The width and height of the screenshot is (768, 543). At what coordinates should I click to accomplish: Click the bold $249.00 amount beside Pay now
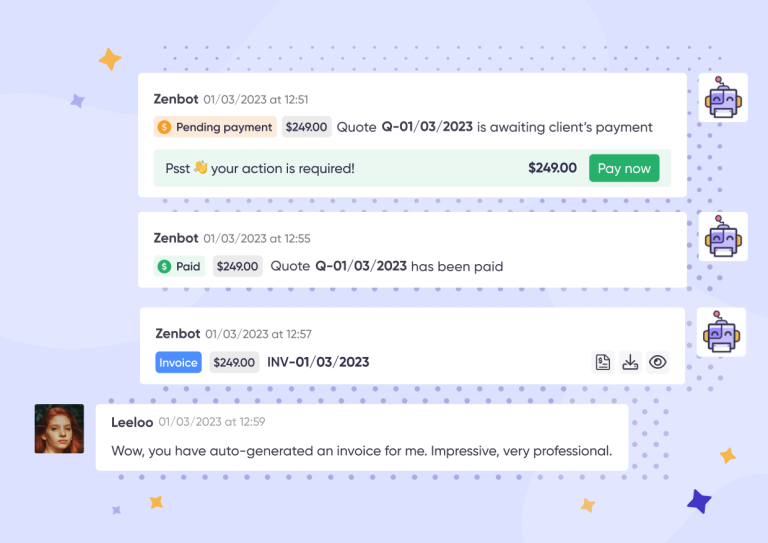[552, 168]
